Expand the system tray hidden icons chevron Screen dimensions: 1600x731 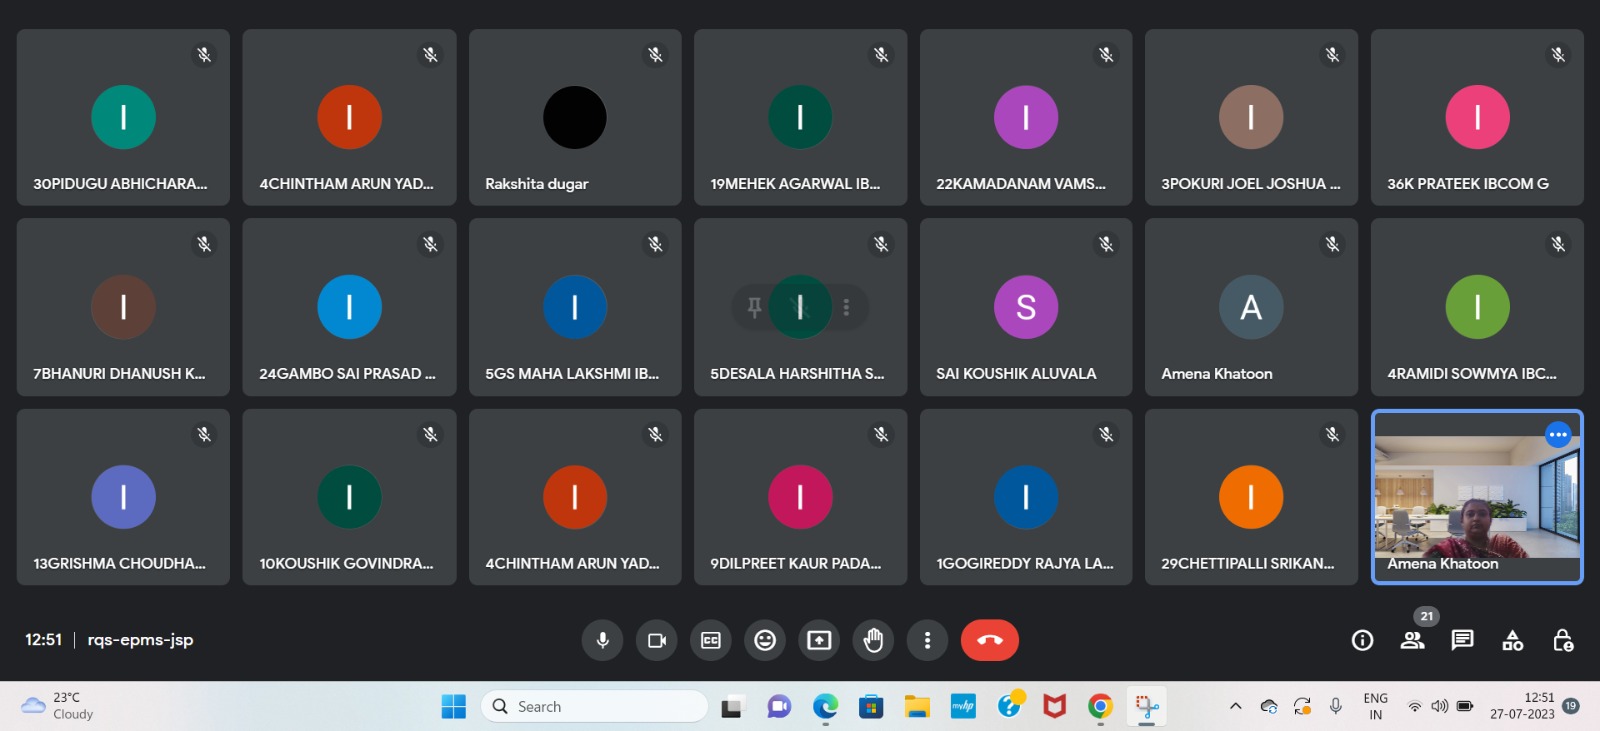tap(1235, 706)
